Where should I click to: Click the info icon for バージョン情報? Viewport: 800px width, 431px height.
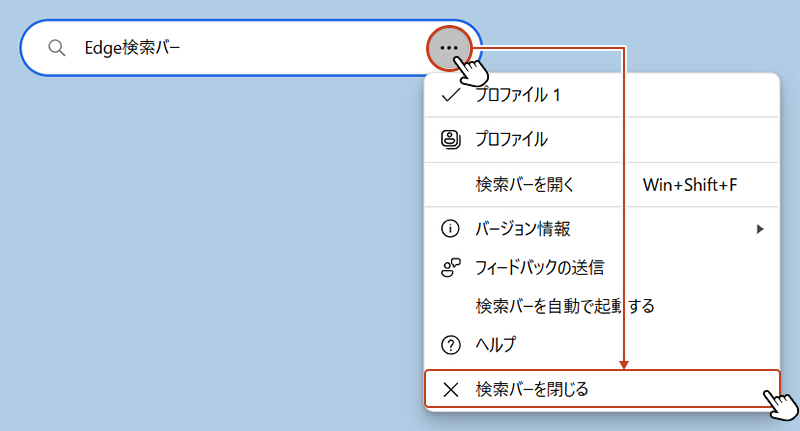[450, 229]
